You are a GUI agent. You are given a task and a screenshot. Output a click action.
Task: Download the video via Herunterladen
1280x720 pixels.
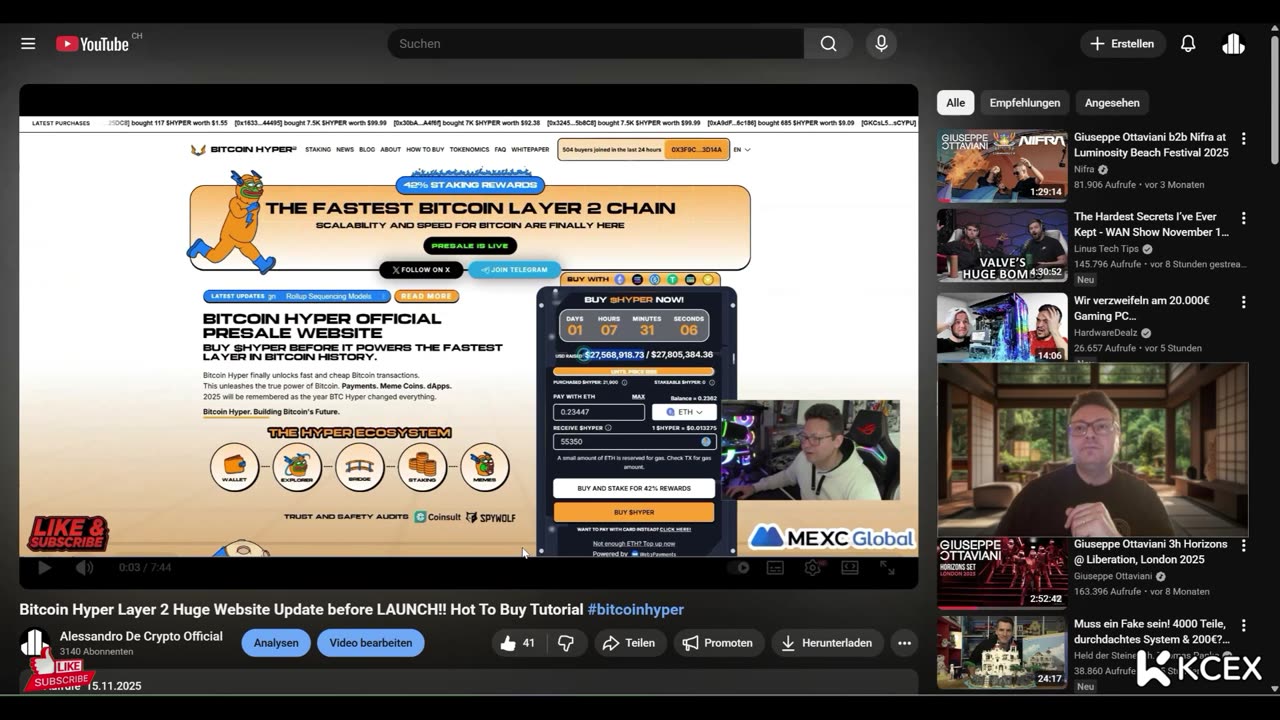tap(827, 643)
